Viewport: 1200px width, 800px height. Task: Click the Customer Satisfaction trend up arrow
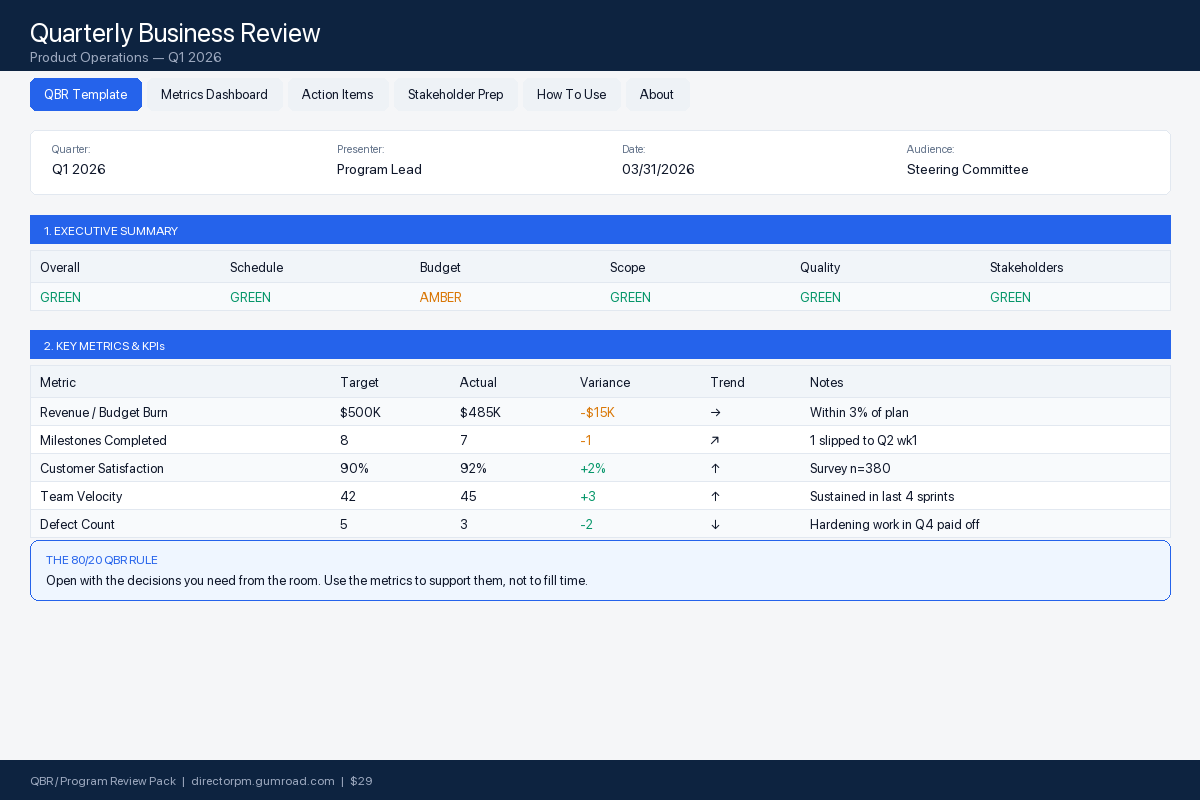[x=715, y=468]
